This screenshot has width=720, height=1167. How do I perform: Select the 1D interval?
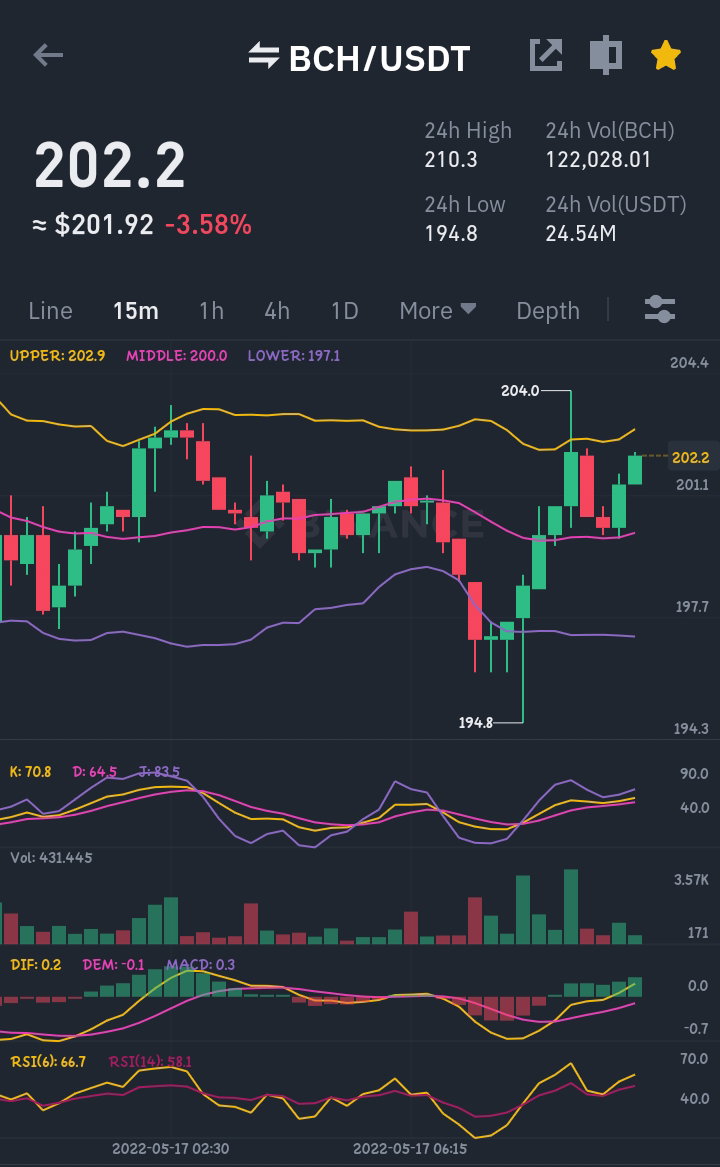[x=345, y=310]
